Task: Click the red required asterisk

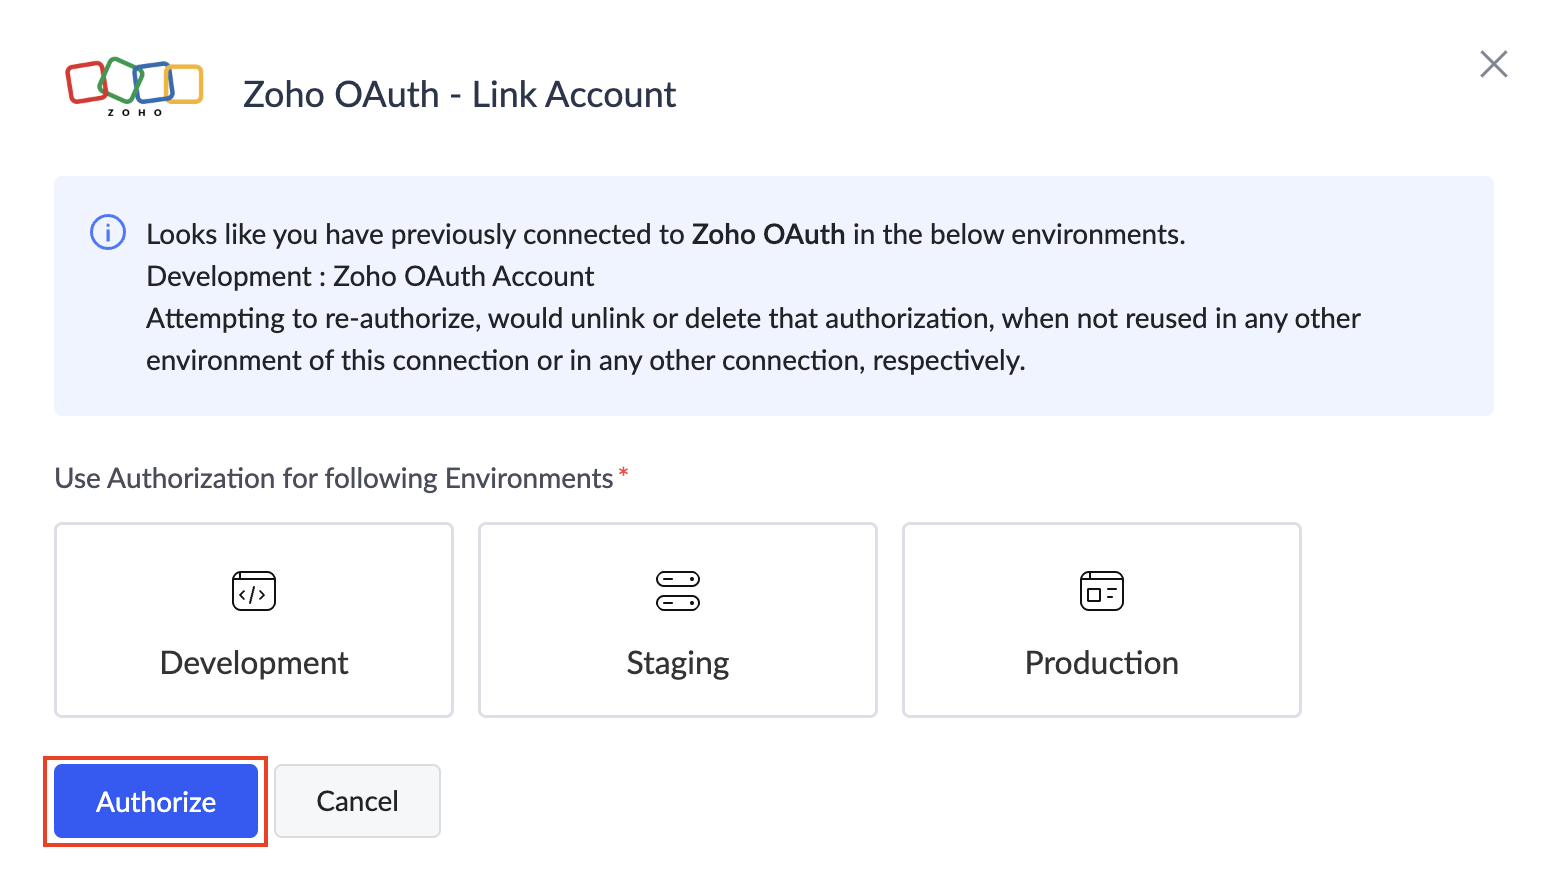Action: (623, 473)
